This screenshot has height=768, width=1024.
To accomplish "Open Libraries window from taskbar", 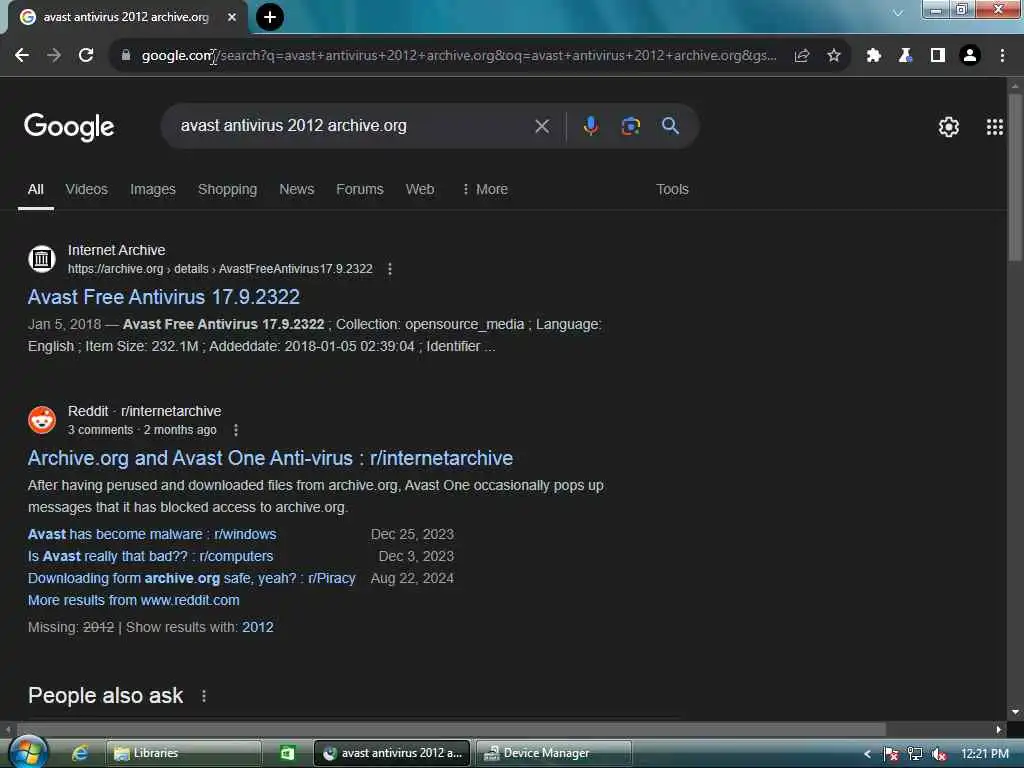I will (x=184, y=753).
